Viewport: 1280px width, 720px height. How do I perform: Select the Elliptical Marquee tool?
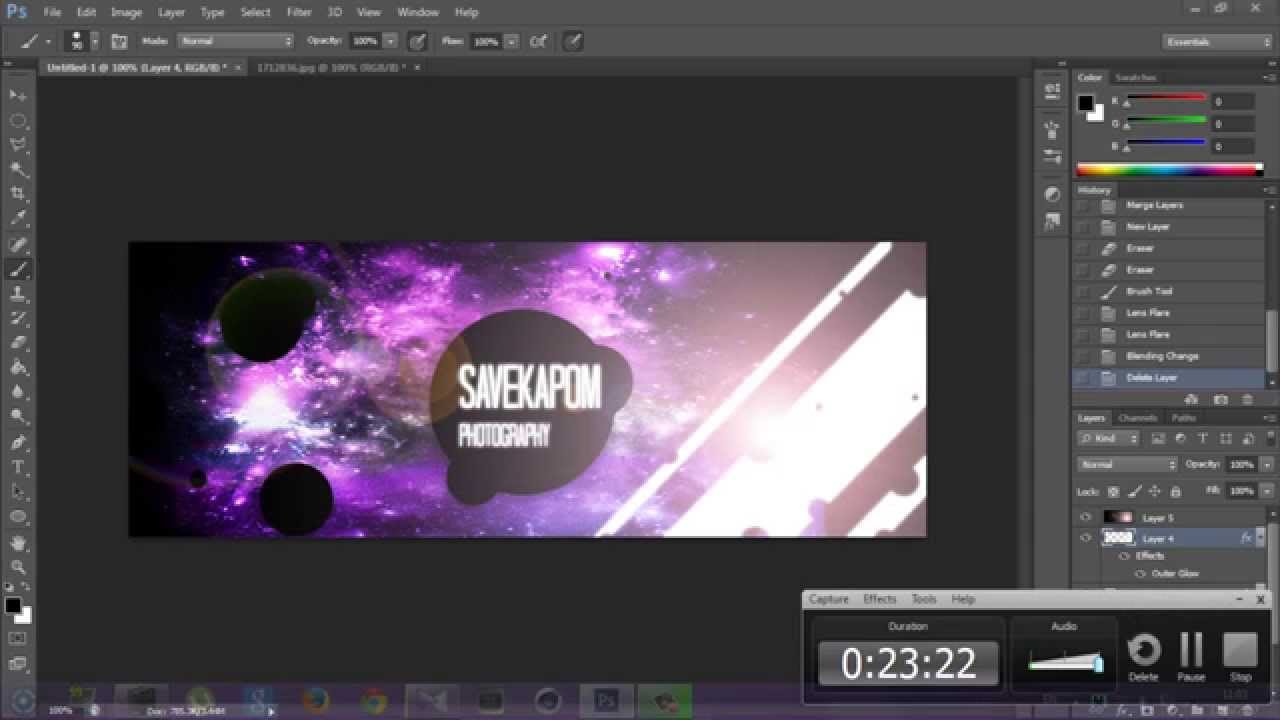pyautogui.click(x=18, y=120)
